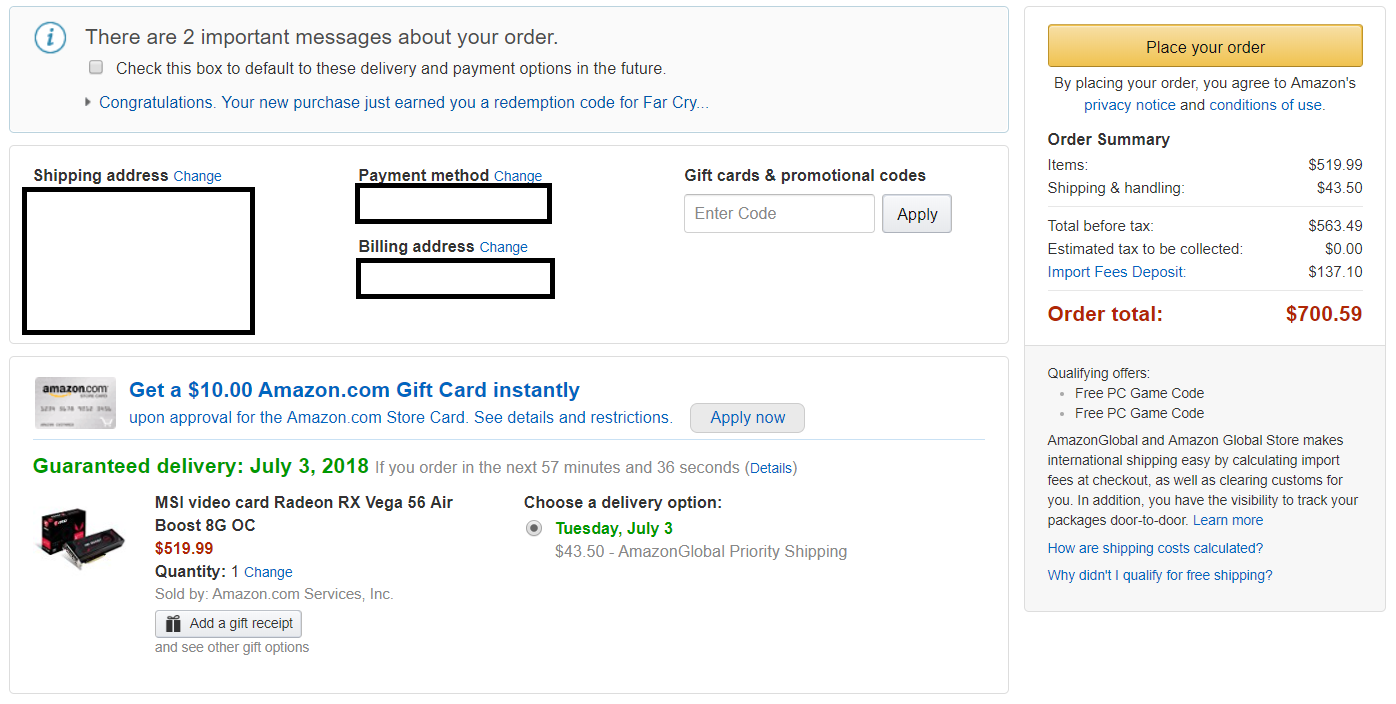Viewport: 1396px width, 704px height.
Task: Open guaranteed delivery Details link
Action: coord(771,468)
